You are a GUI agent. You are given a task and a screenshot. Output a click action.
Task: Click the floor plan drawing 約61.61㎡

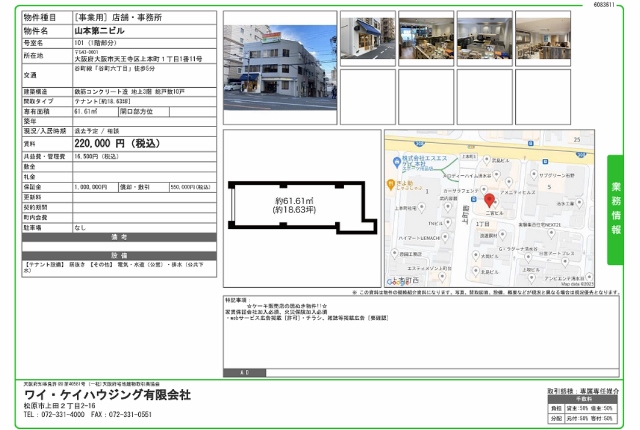tap(302, 207)
